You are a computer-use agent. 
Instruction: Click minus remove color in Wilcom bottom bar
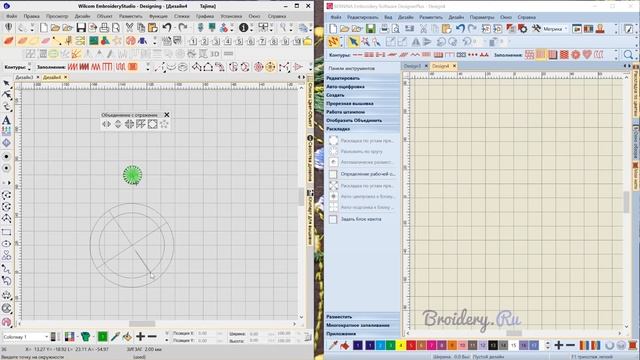click(152, 337)
